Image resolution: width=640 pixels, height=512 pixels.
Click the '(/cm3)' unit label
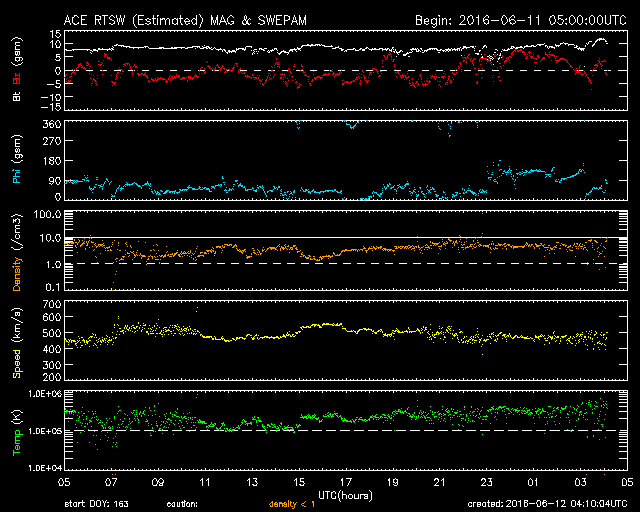[16, 232]
